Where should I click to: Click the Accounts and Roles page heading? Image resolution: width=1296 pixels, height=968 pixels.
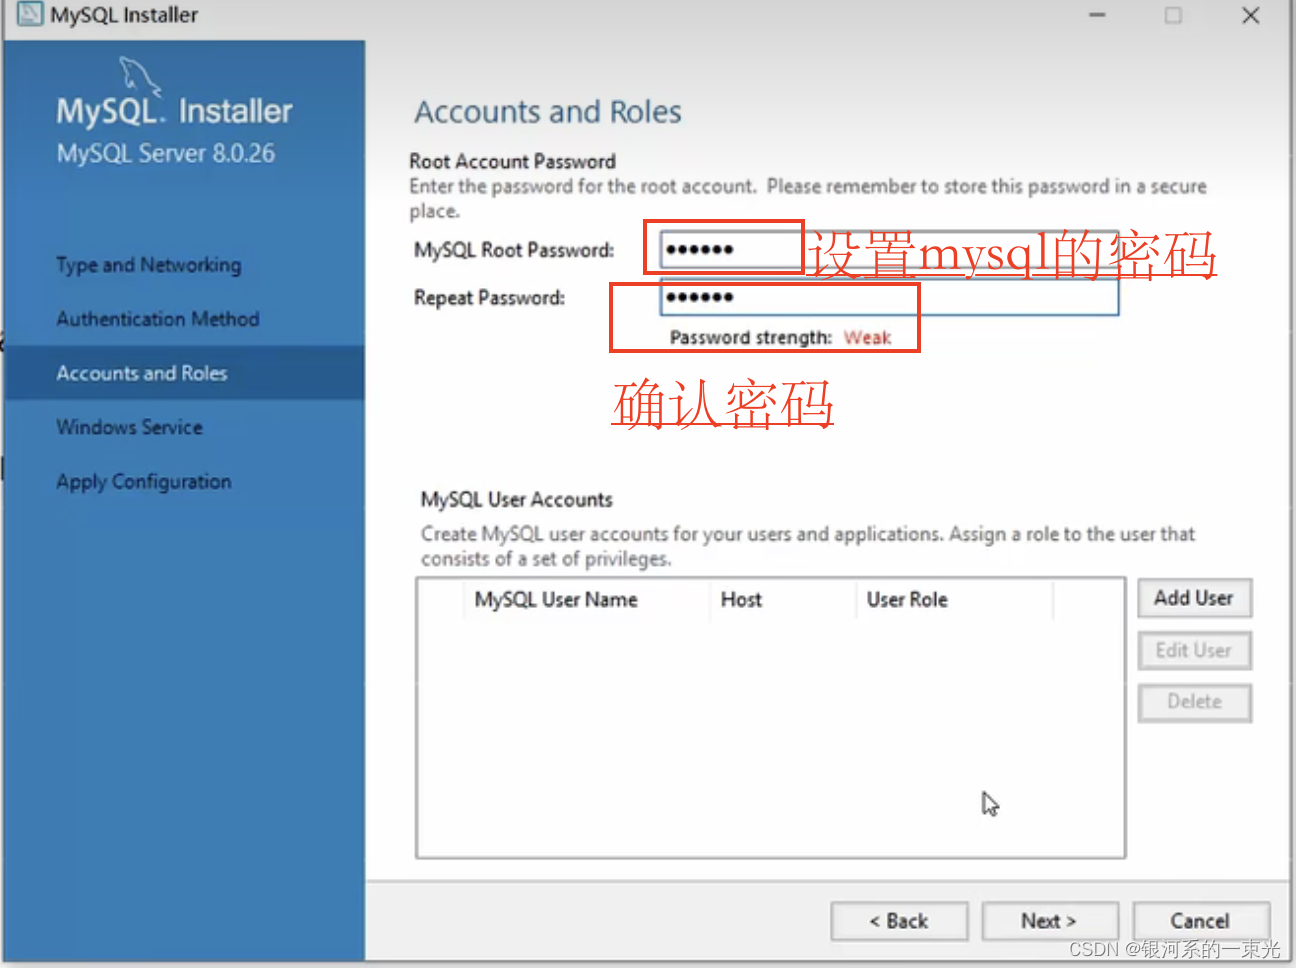coord(548,112)
